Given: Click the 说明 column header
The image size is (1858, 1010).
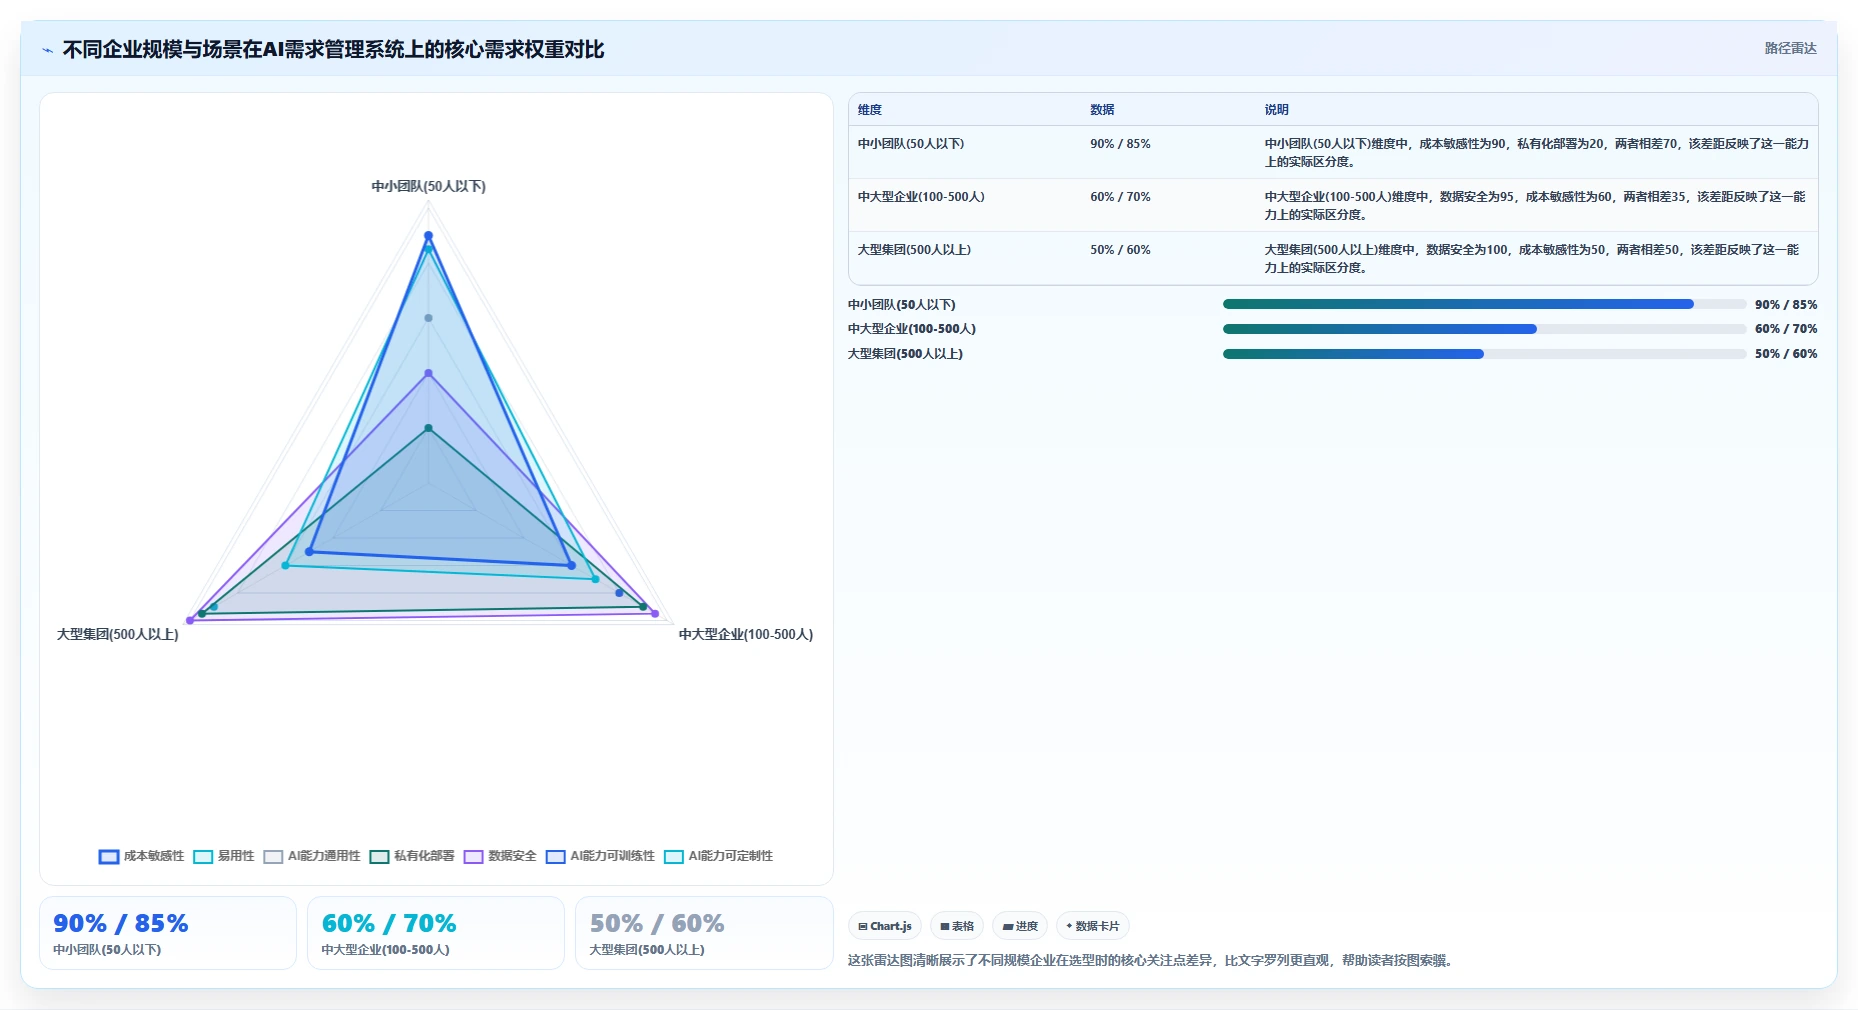Looking at the screenshot, I should point(1276,110).
